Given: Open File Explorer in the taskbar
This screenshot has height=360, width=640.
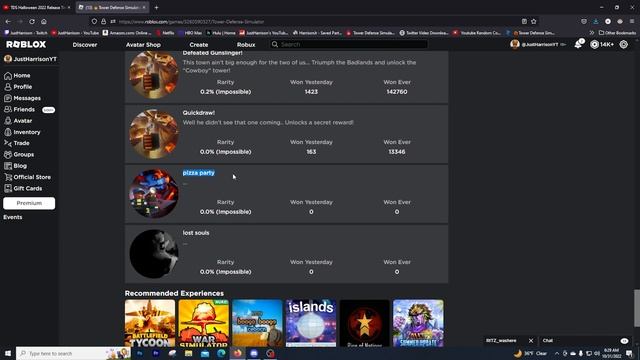Looking at the screenshot, I should tap(189, 353).
